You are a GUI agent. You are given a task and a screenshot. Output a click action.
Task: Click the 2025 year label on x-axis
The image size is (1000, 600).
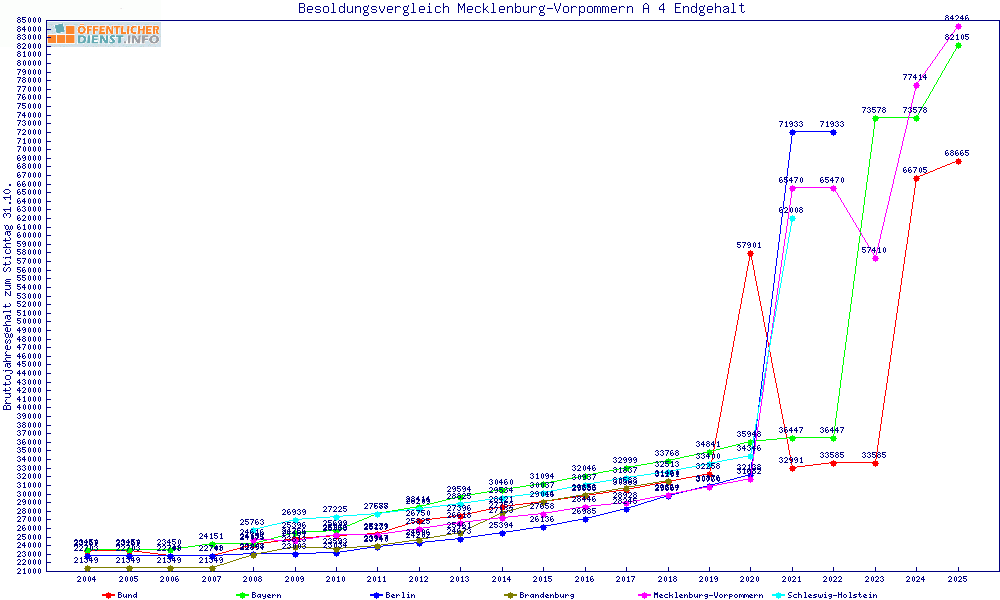coord(958,579)
